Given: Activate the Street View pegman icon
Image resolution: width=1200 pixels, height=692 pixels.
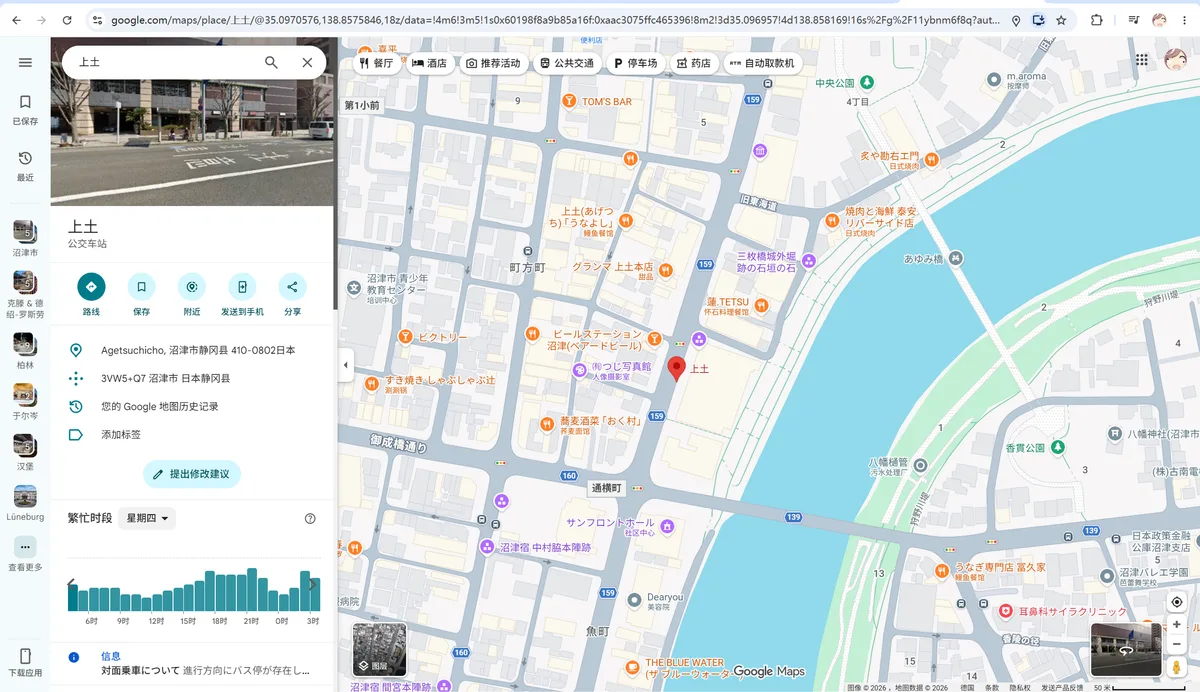Looking at the screenshot, I should (x=1177, y=667).
